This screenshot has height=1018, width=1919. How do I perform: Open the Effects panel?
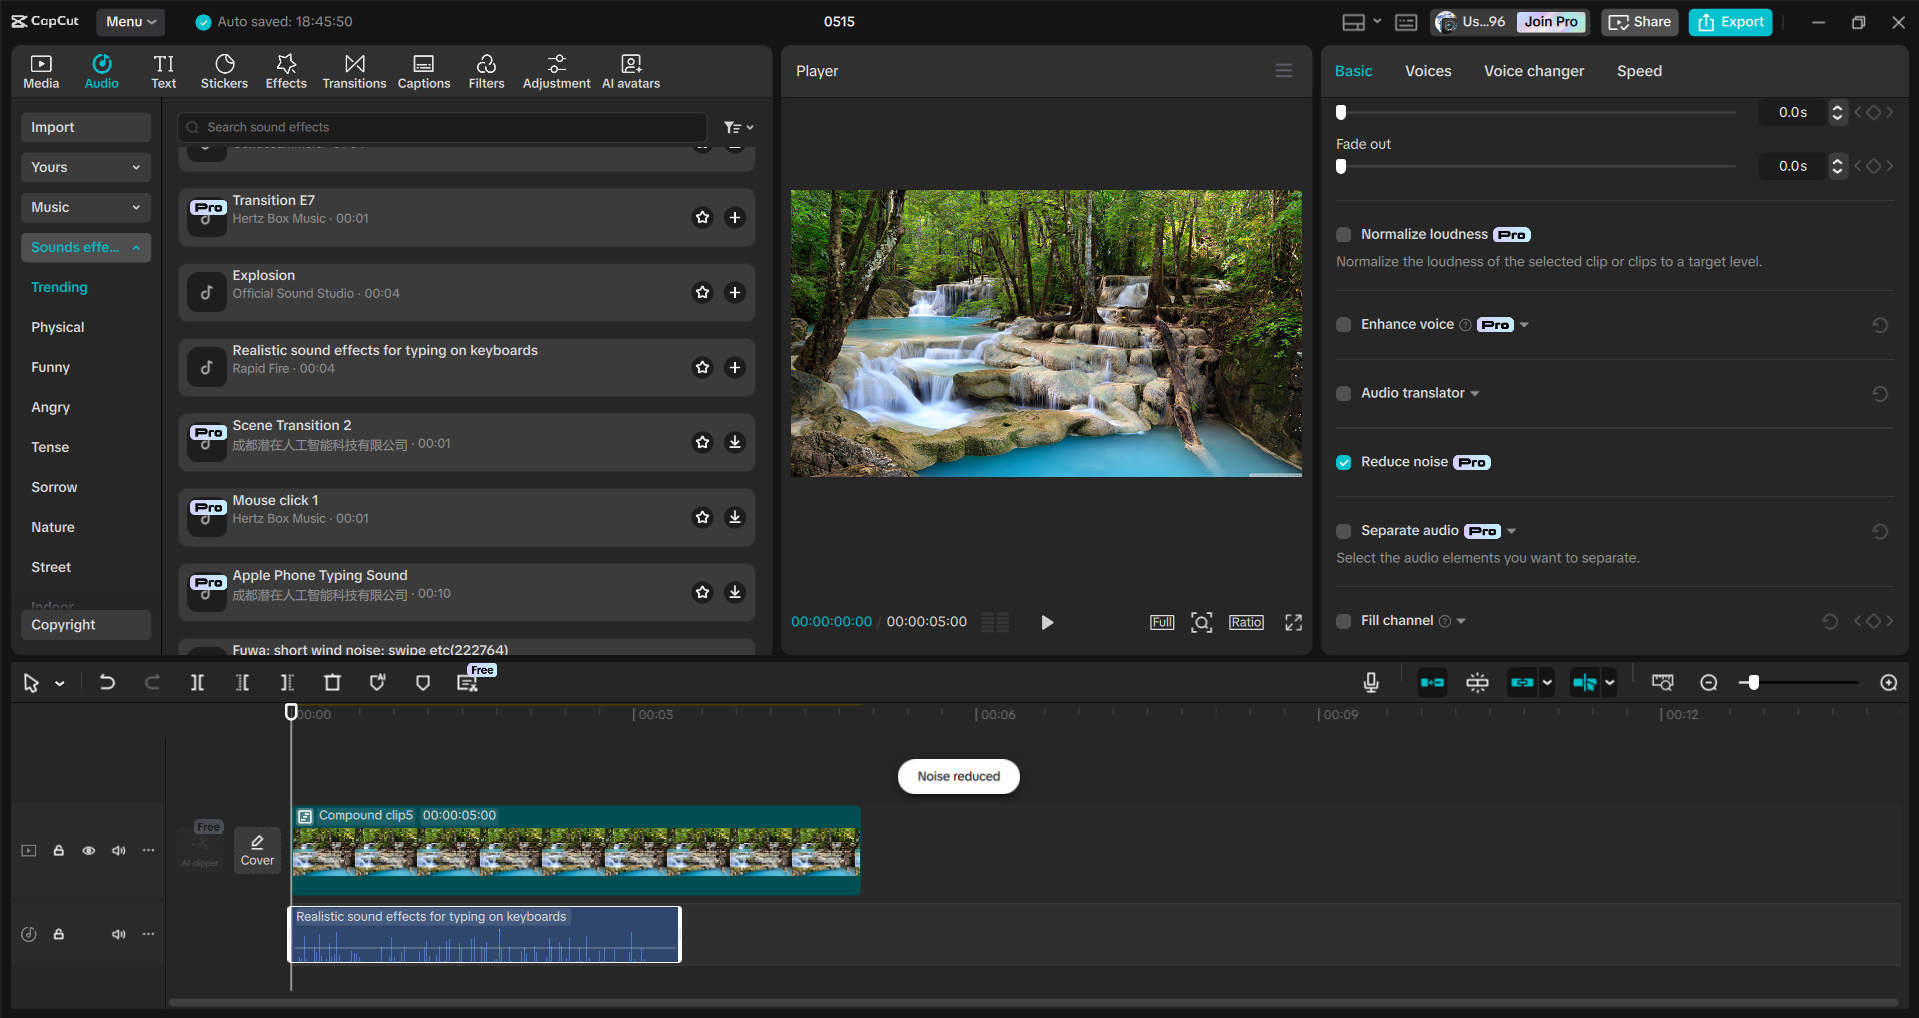(286, 70)
